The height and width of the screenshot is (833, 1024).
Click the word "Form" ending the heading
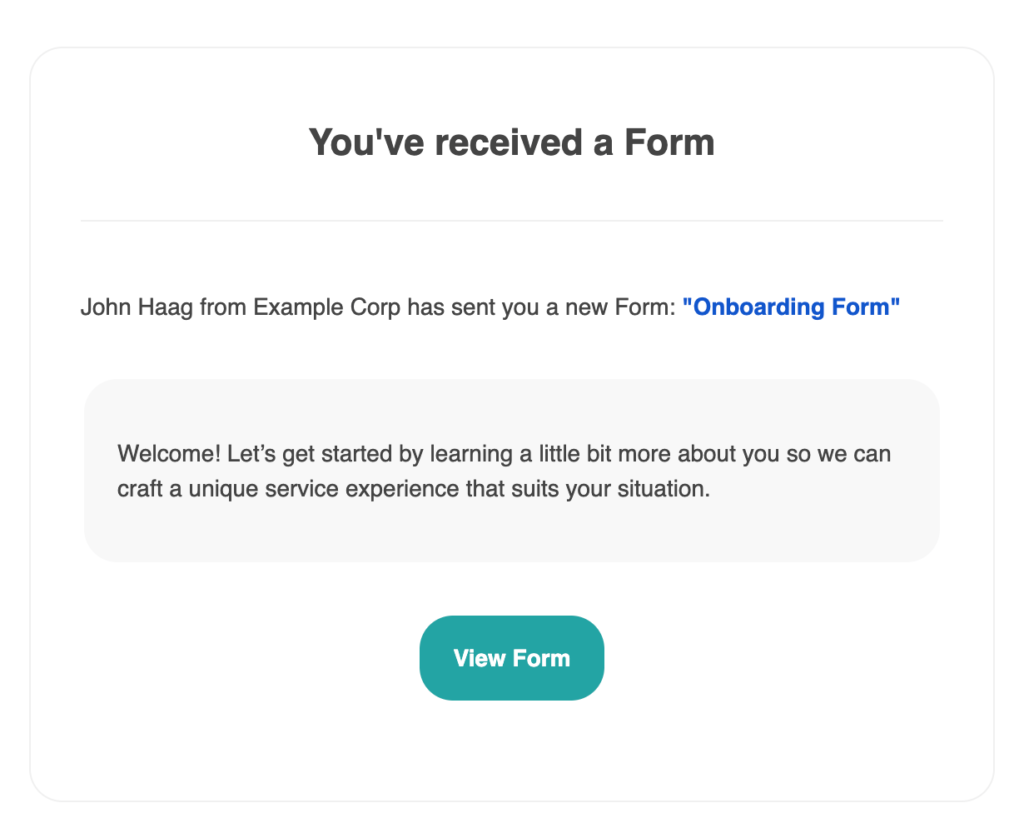tap(669, 142)
